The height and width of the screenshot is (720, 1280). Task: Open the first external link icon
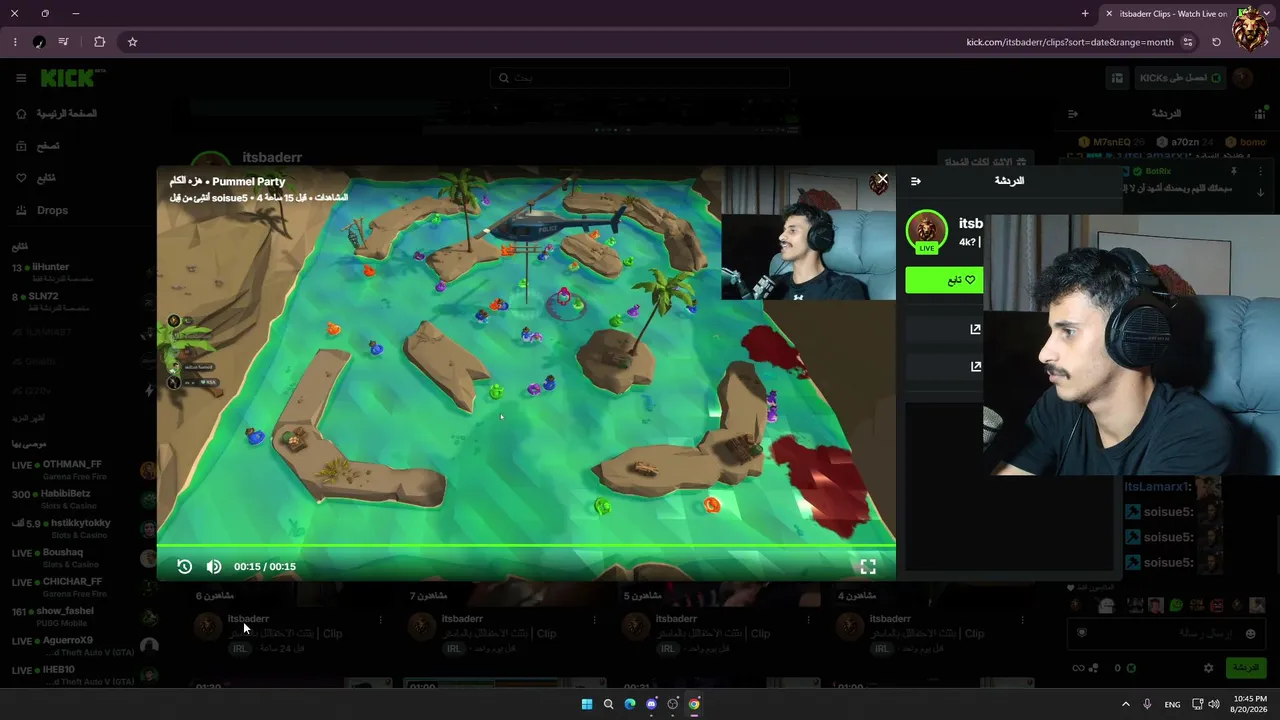click(x=976, y=329)
